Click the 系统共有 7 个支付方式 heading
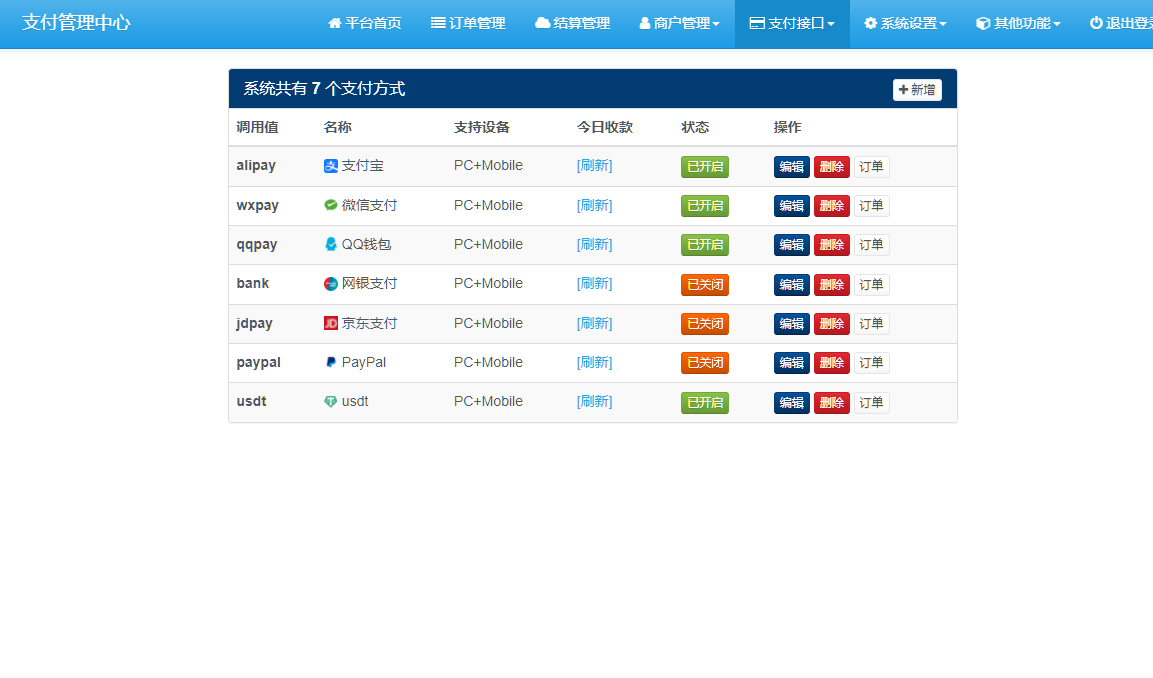The image size is (1153, 678). tap(324, 89)
